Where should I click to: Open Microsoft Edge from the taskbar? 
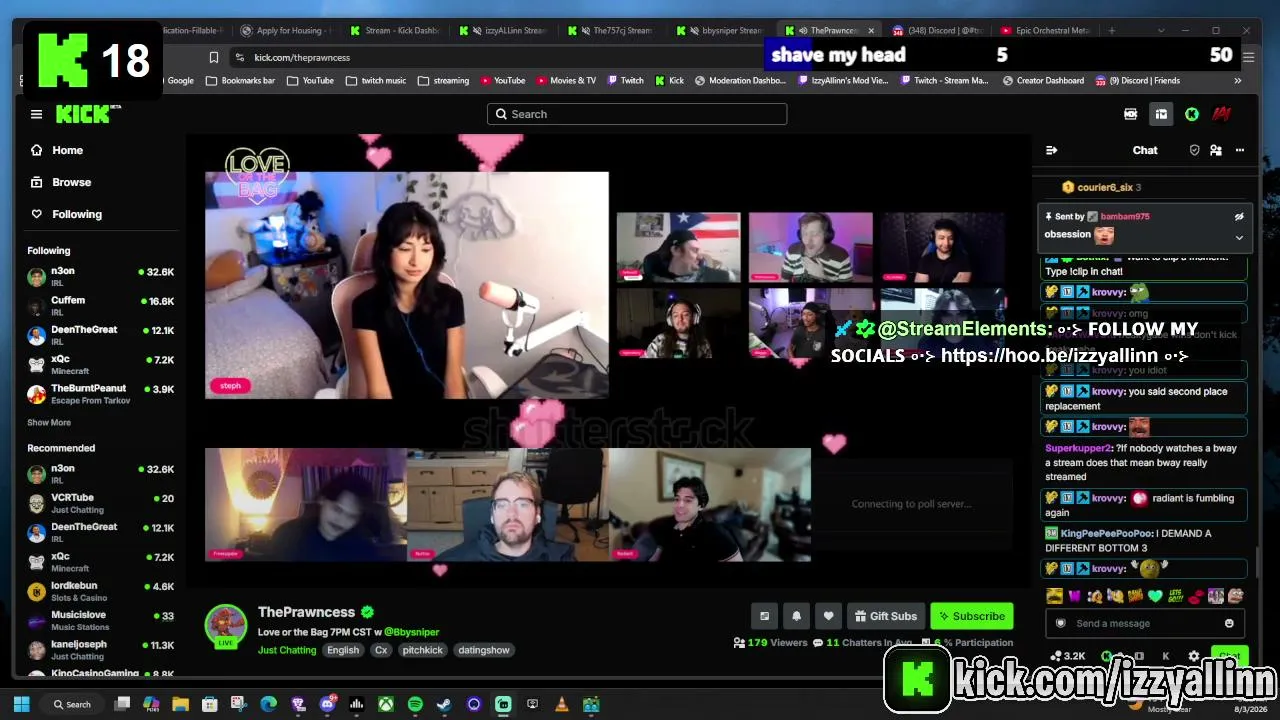pyautogui.click(x=268, y=704)
